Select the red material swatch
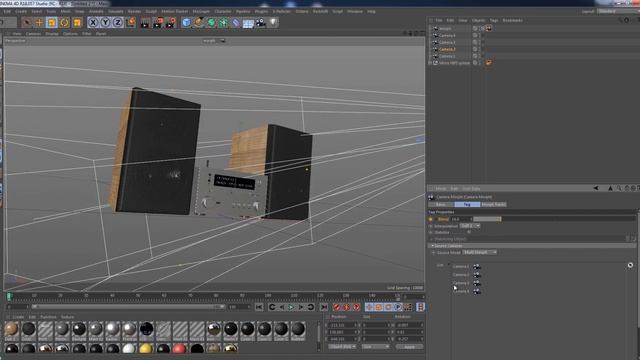Viewport: 640px width, 360px height. click(x=179, y=349)
